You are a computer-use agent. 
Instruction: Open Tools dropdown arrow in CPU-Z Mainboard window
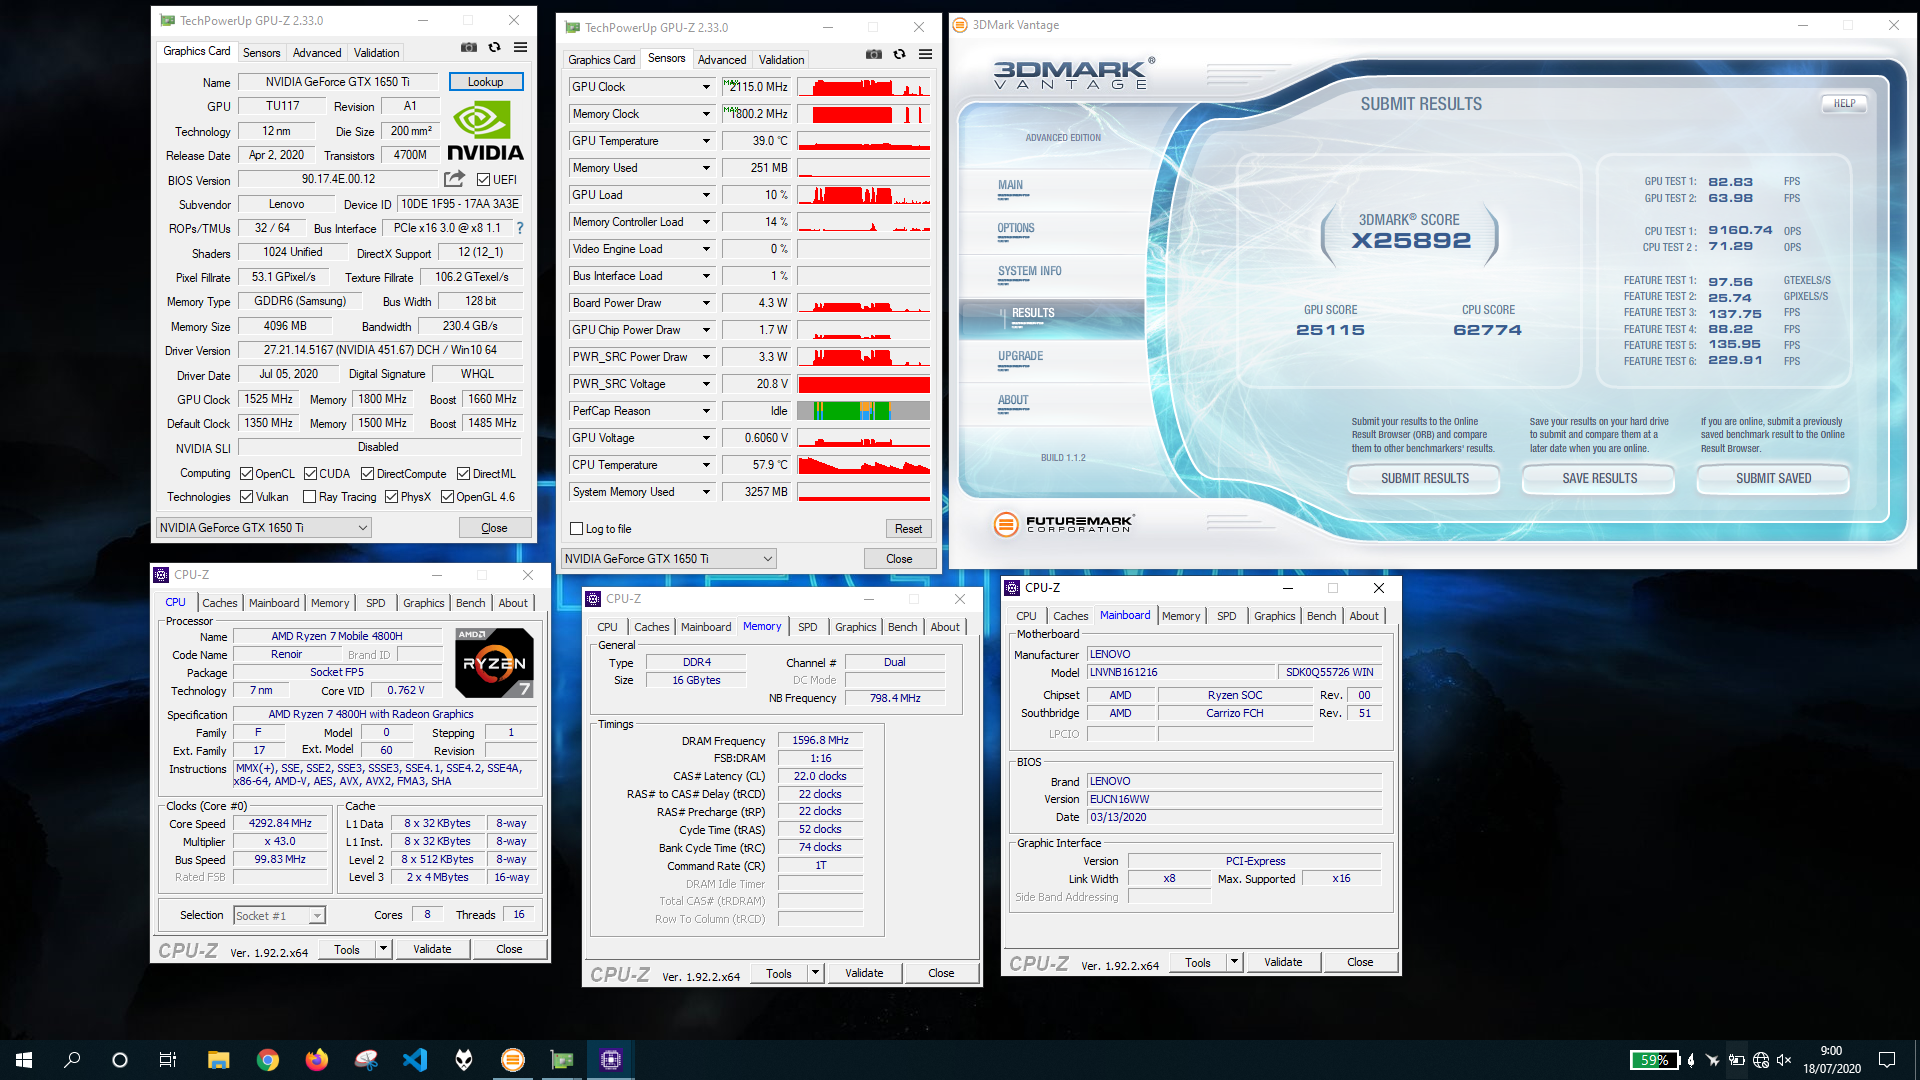point(1235,962)
